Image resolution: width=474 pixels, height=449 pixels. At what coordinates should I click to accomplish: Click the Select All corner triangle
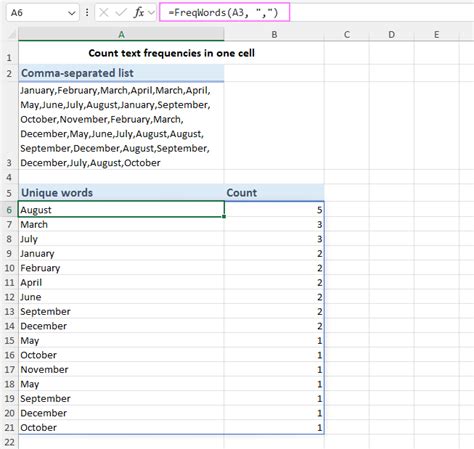point(12,34)
